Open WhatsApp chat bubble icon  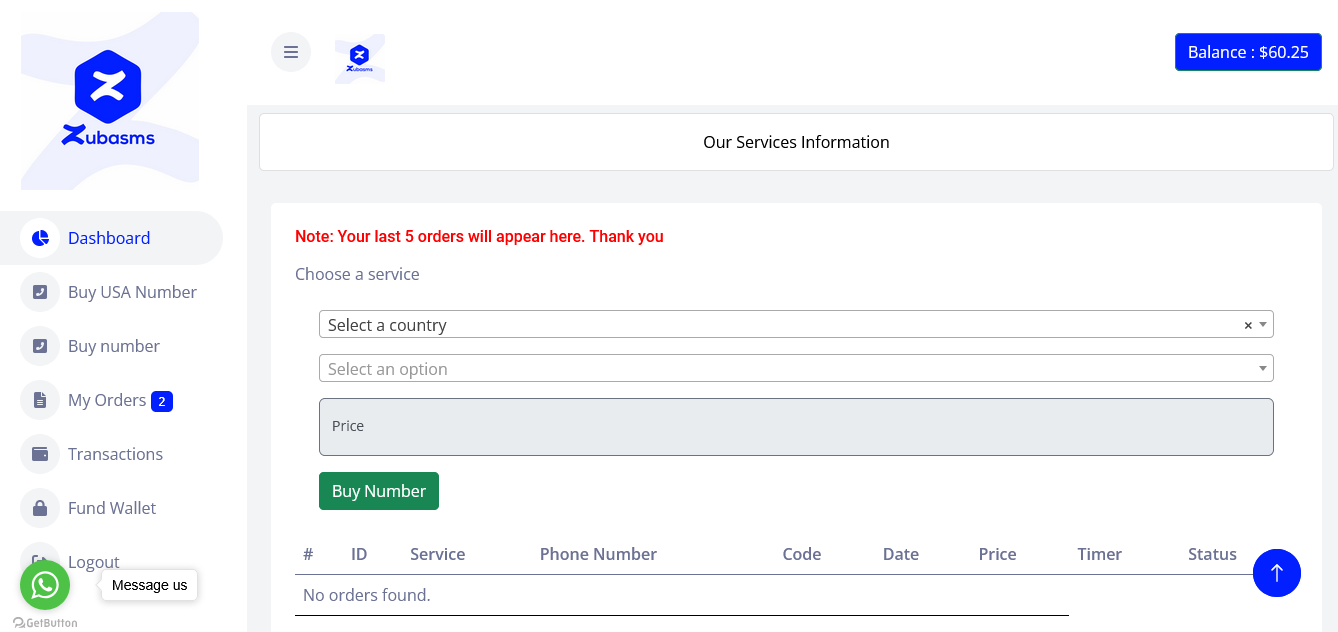pos(45,585)
